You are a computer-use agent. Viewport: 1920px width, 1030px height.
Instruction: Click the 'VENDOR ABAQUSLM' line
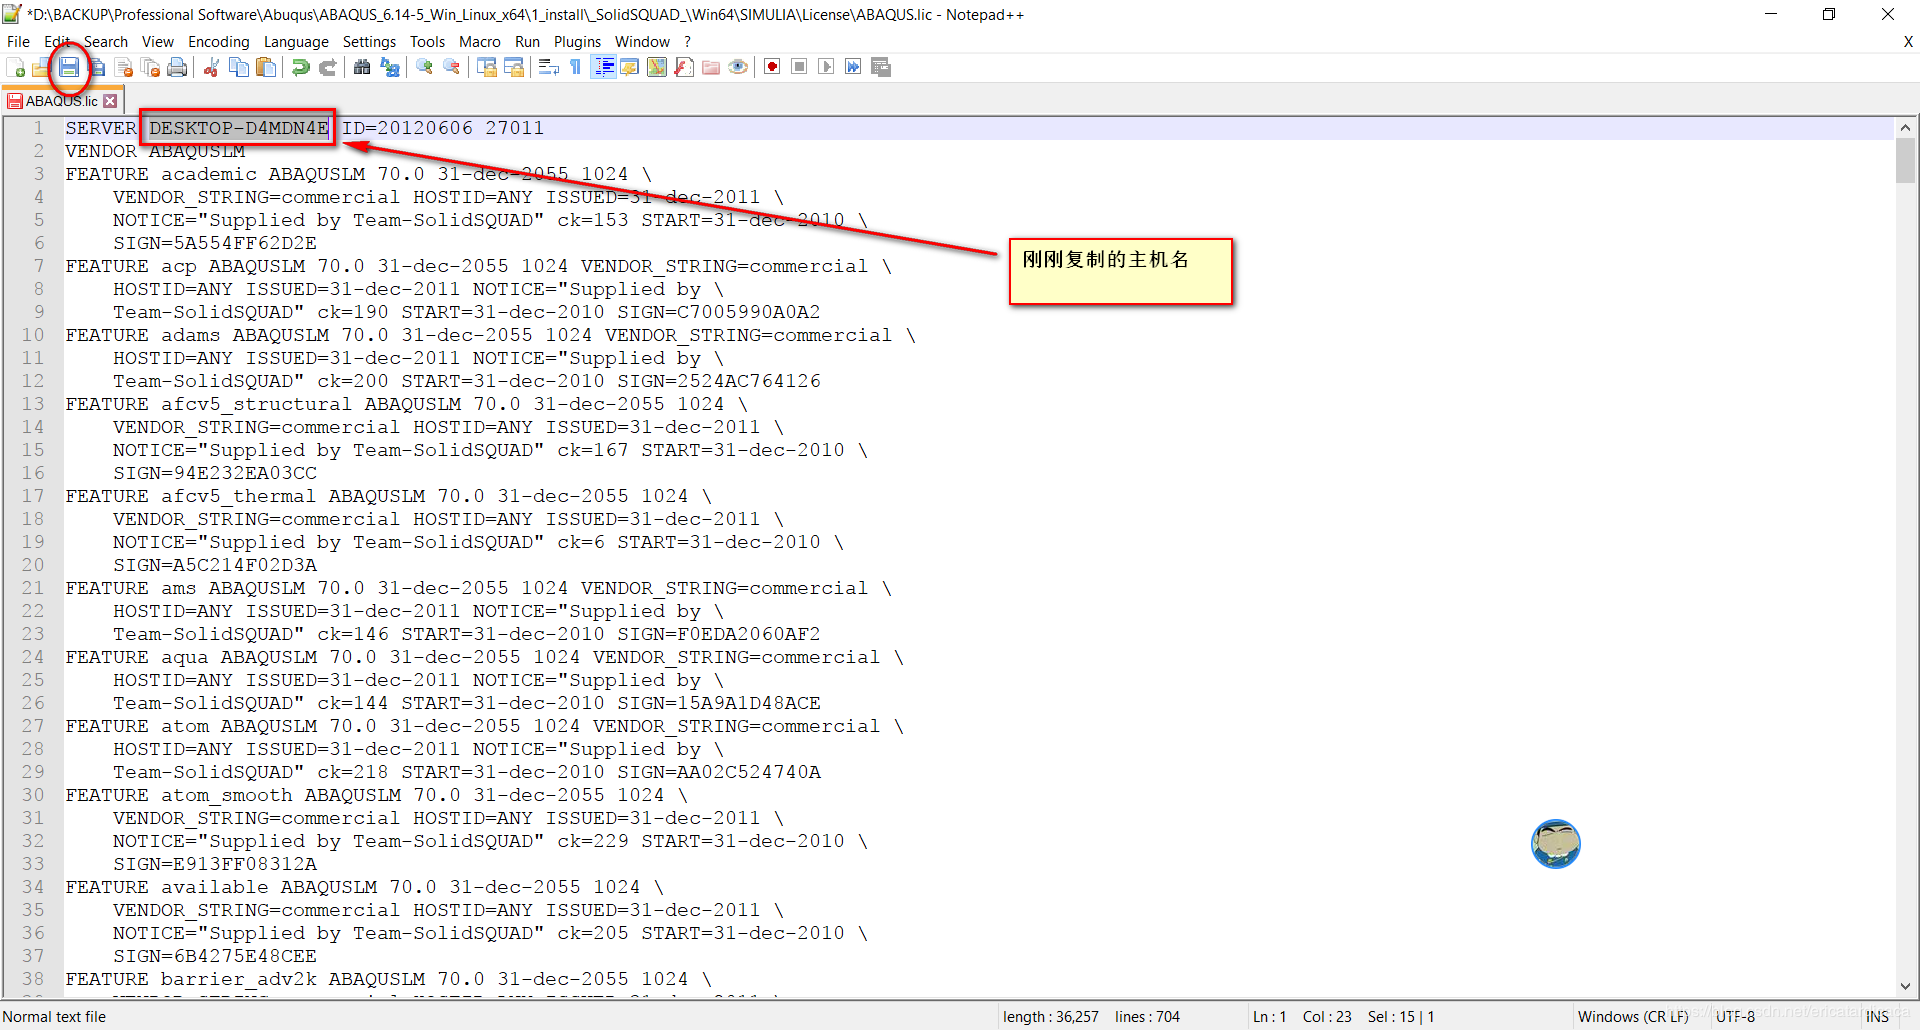point(155,151)
